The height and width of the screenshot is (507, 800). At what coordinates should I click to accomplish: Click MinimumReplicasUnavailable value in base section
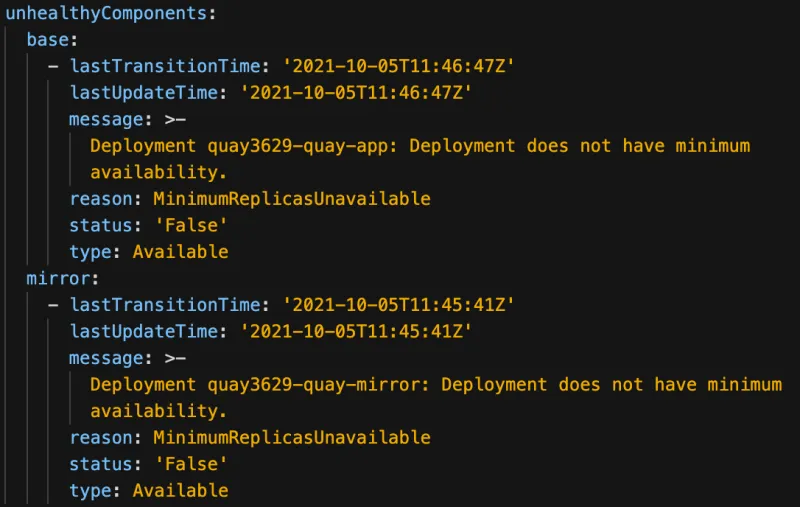coord(291,199)
